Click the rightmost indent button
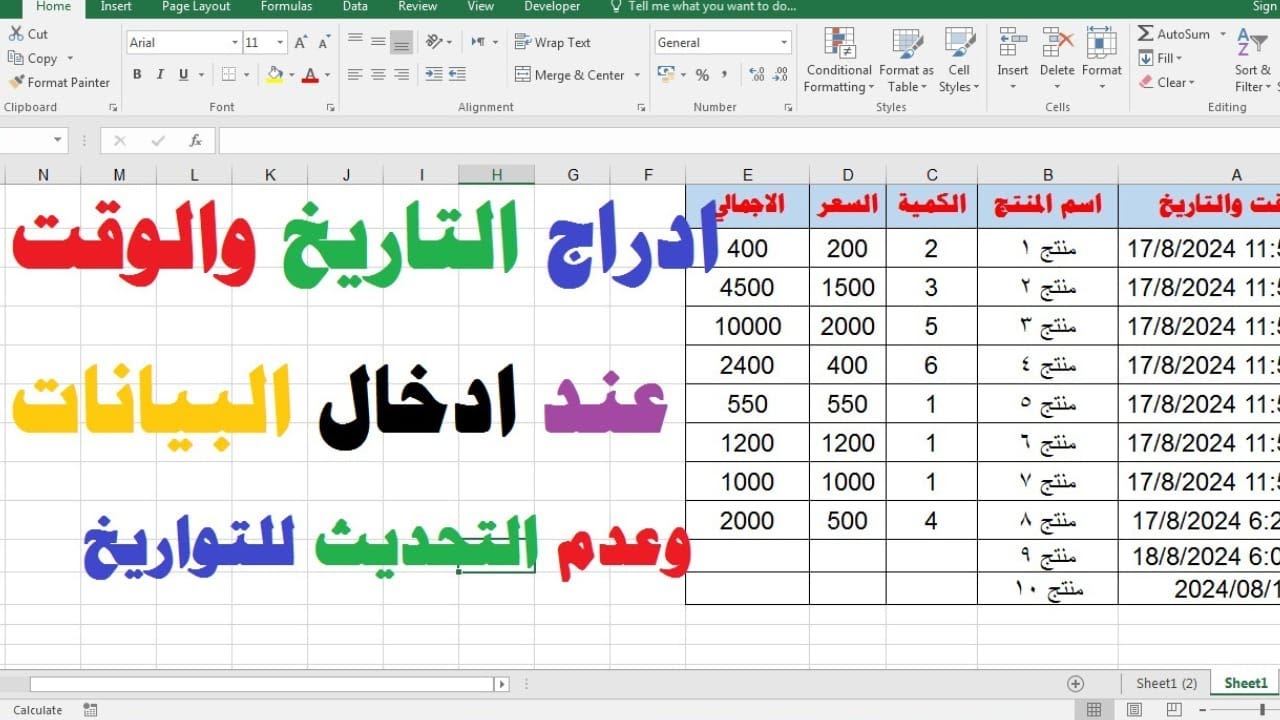 [x=457, y=74]
